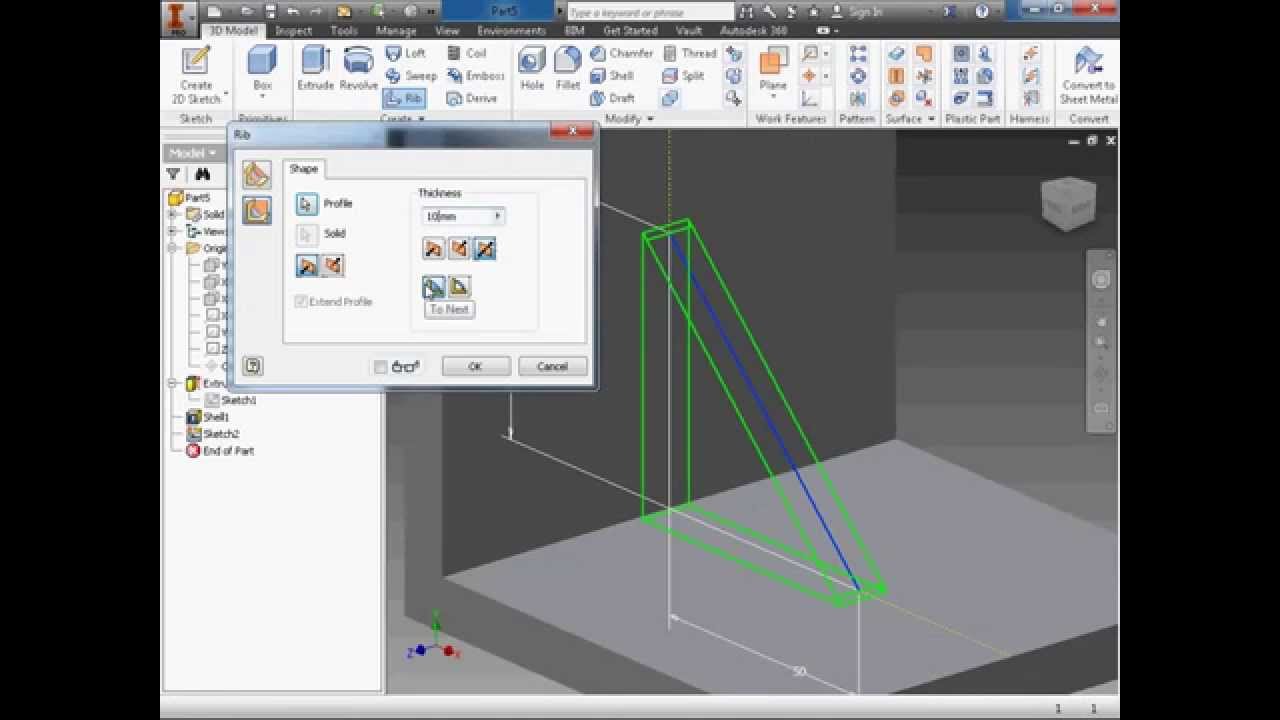
Task: Click the filter icon in Model browser
Action: tap(173, 174)
